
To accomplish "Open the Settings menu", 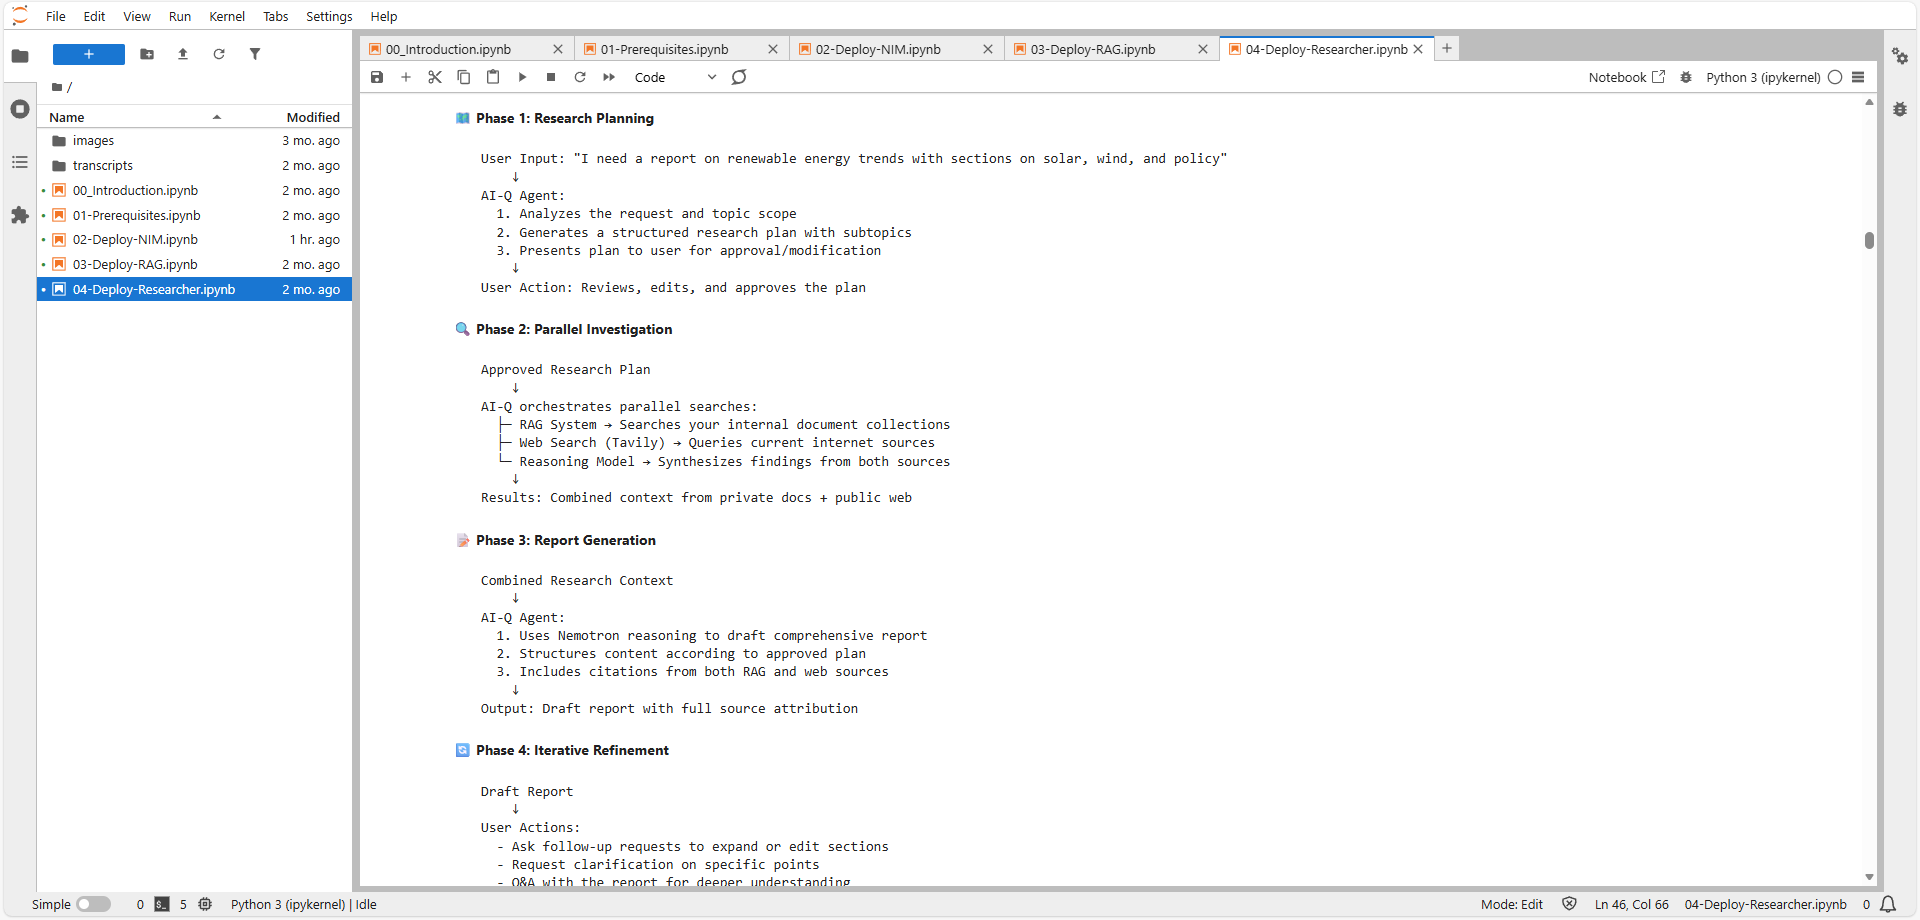I will click(x=329, y=16).
